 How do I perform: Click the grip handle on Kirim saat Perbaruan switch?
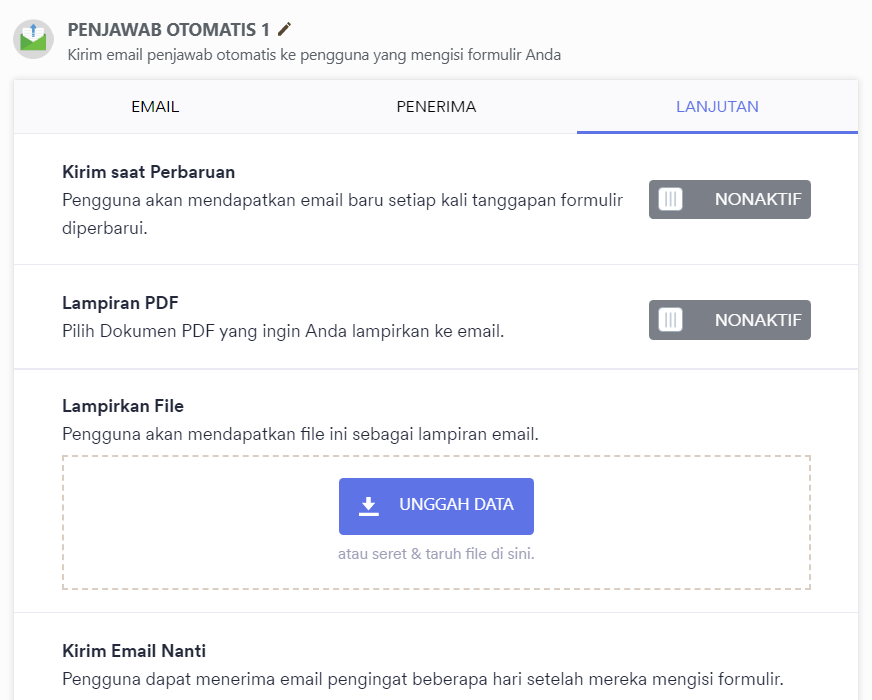pos(671,199)
